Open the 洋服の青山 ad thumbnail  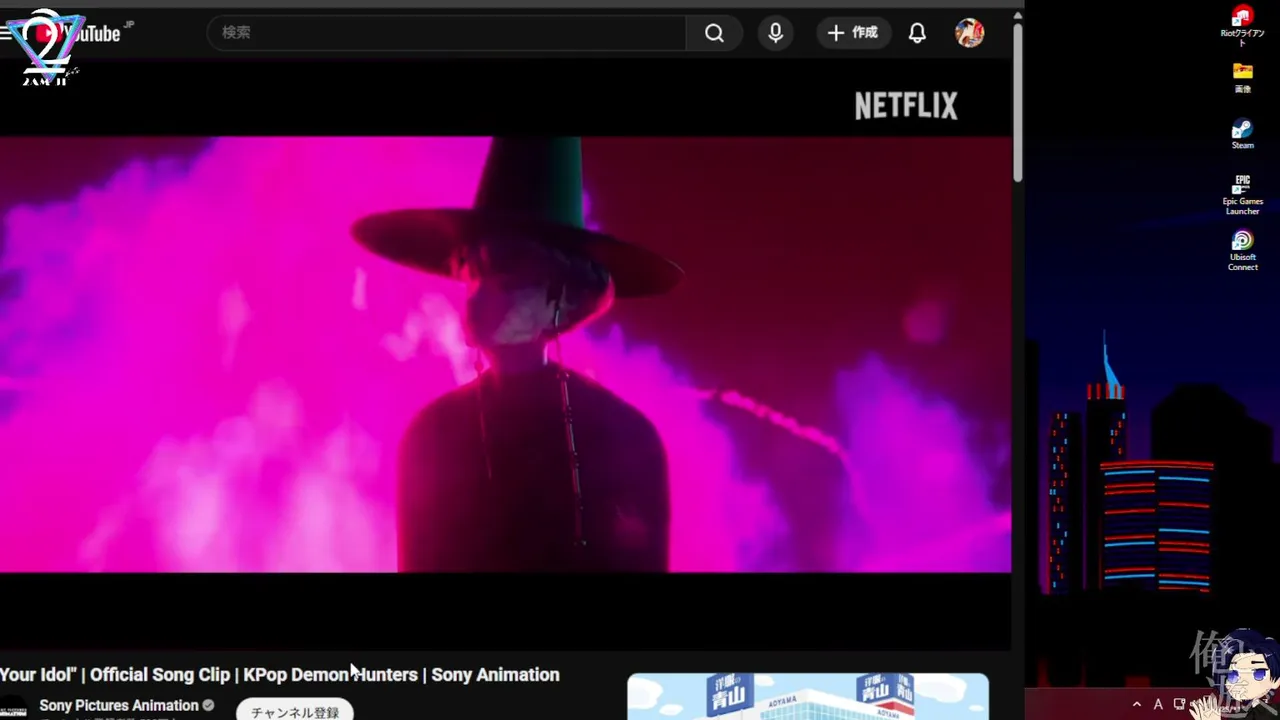pos(808,697)
